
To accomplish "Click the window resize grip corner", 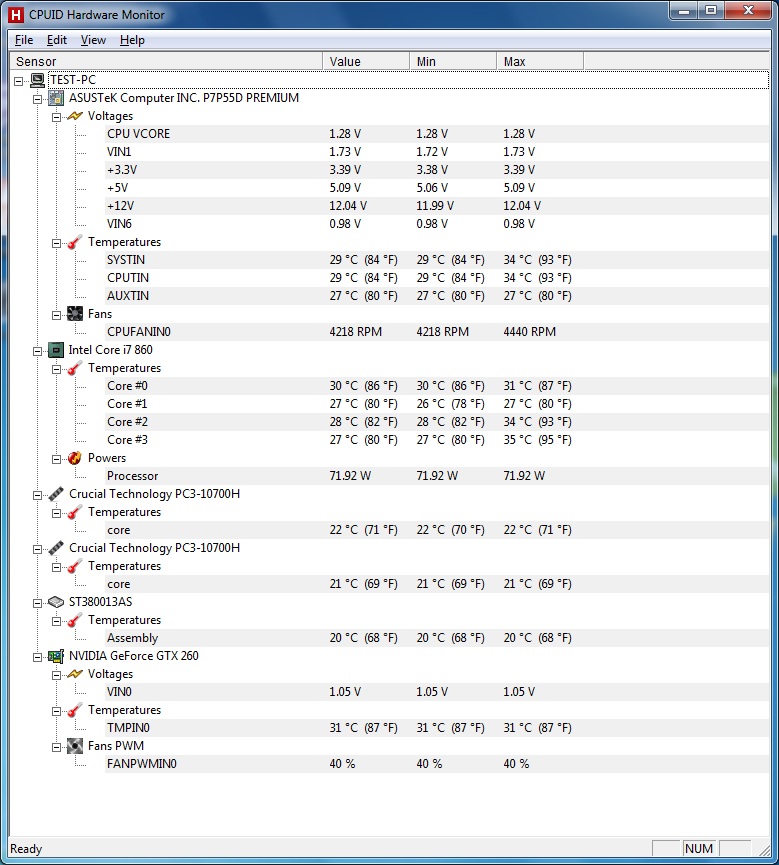I will (764, 850).
